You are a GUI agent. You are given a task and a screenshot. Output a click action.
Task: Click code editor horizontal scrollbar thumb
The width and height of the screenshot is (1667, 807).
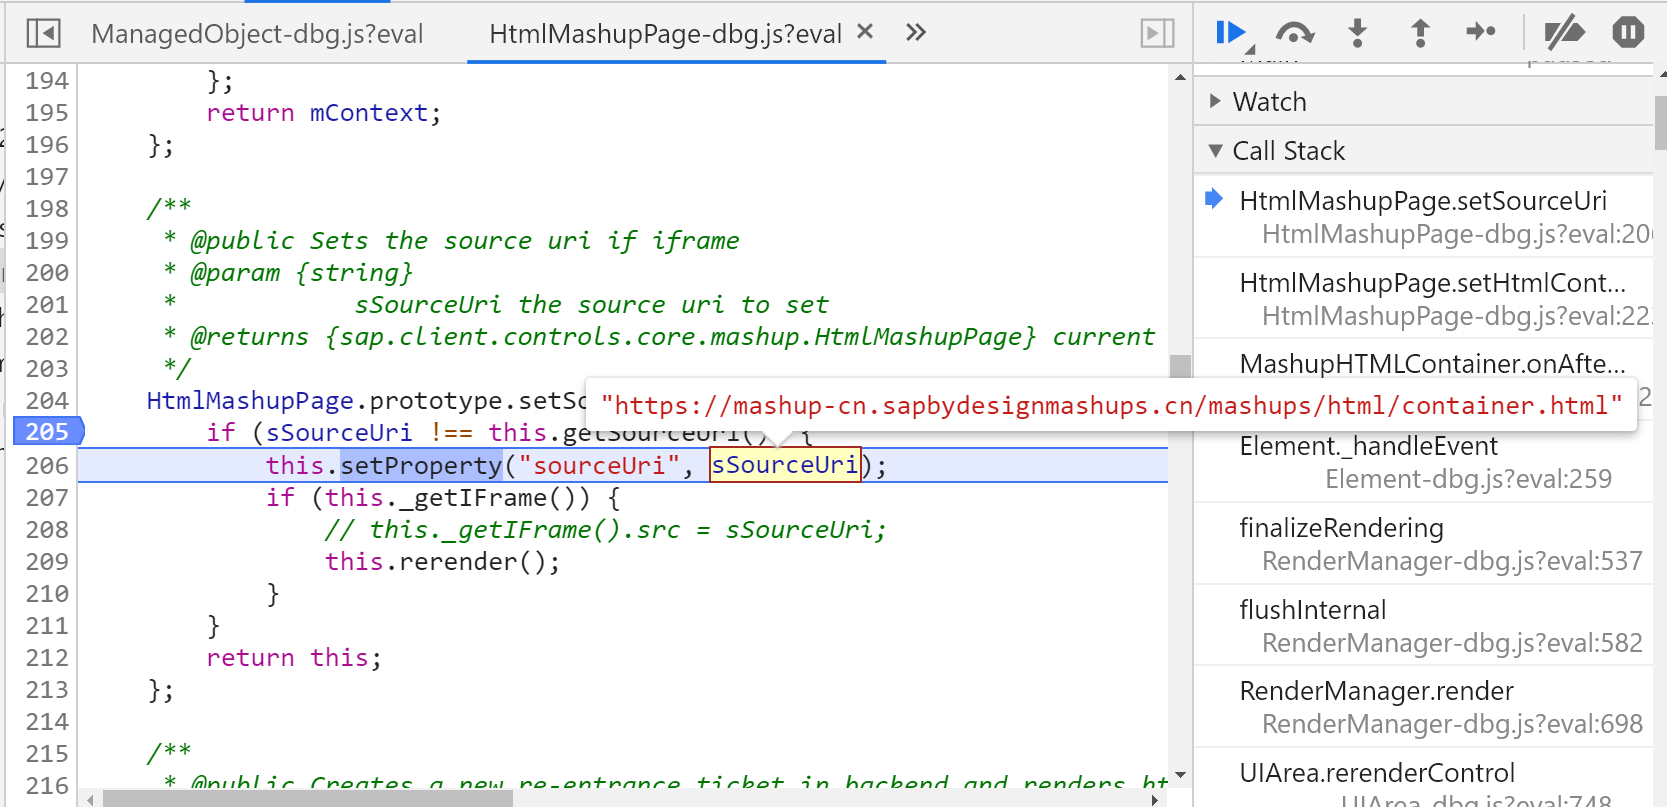[308, 798]
